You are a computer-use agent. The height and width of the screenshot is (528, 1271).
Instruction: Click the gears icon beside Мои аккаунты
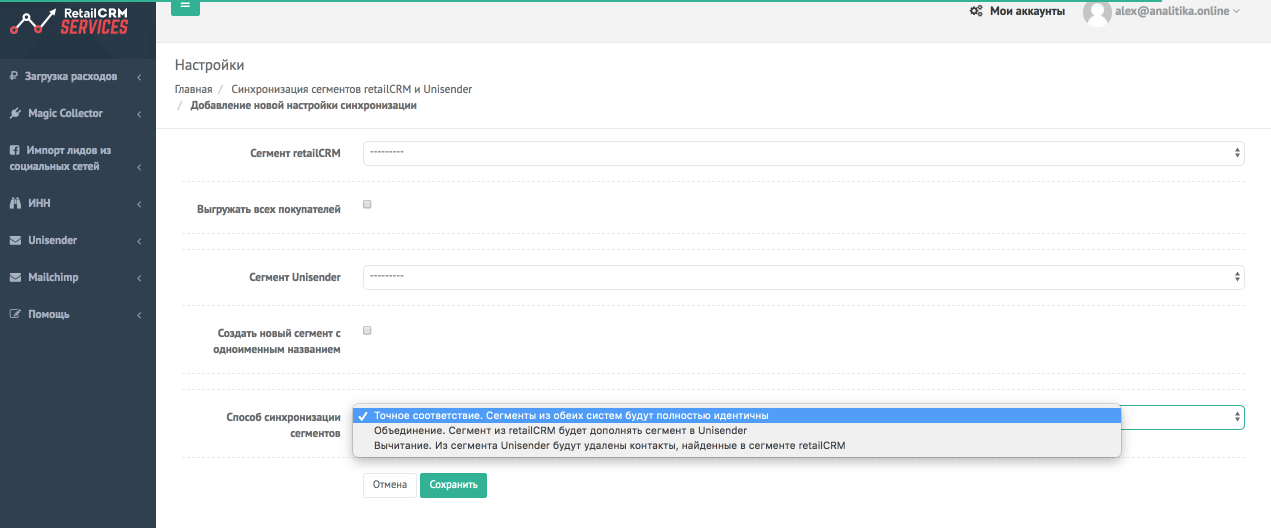976,11
